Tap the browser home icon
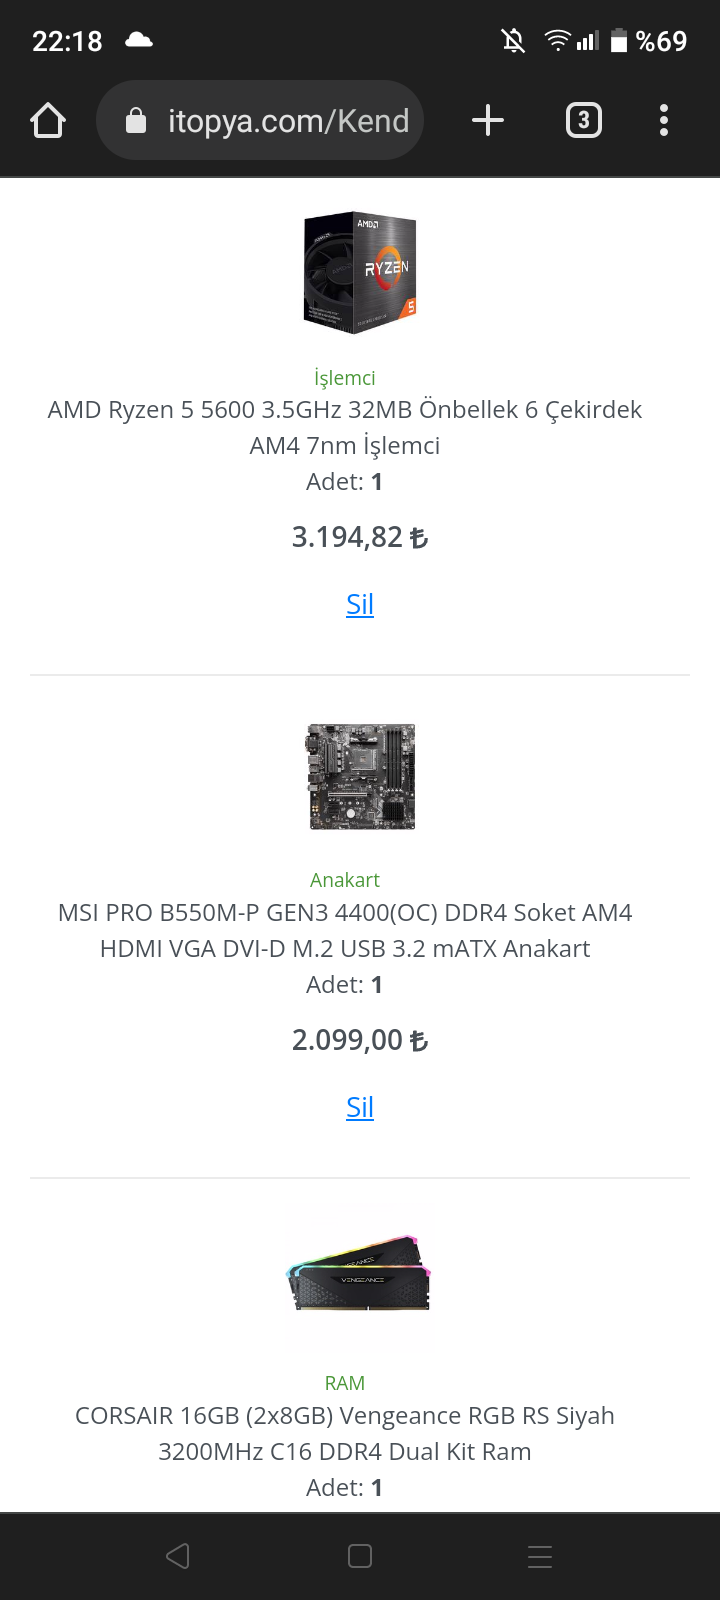720x1600 pixels. pyautogui.click(x=48, y=121)
